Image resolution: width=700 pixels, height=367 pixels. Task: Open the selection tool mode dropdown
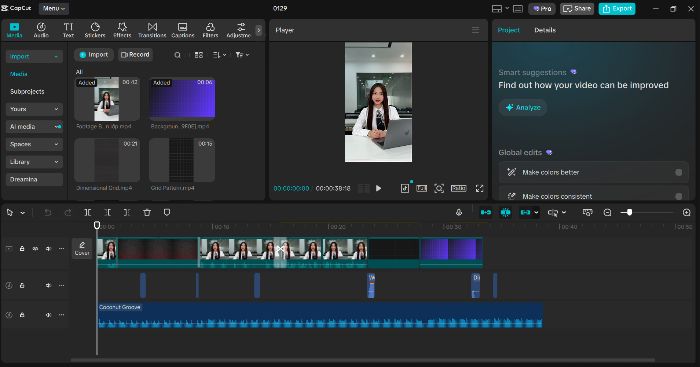[x=23, y=213]
